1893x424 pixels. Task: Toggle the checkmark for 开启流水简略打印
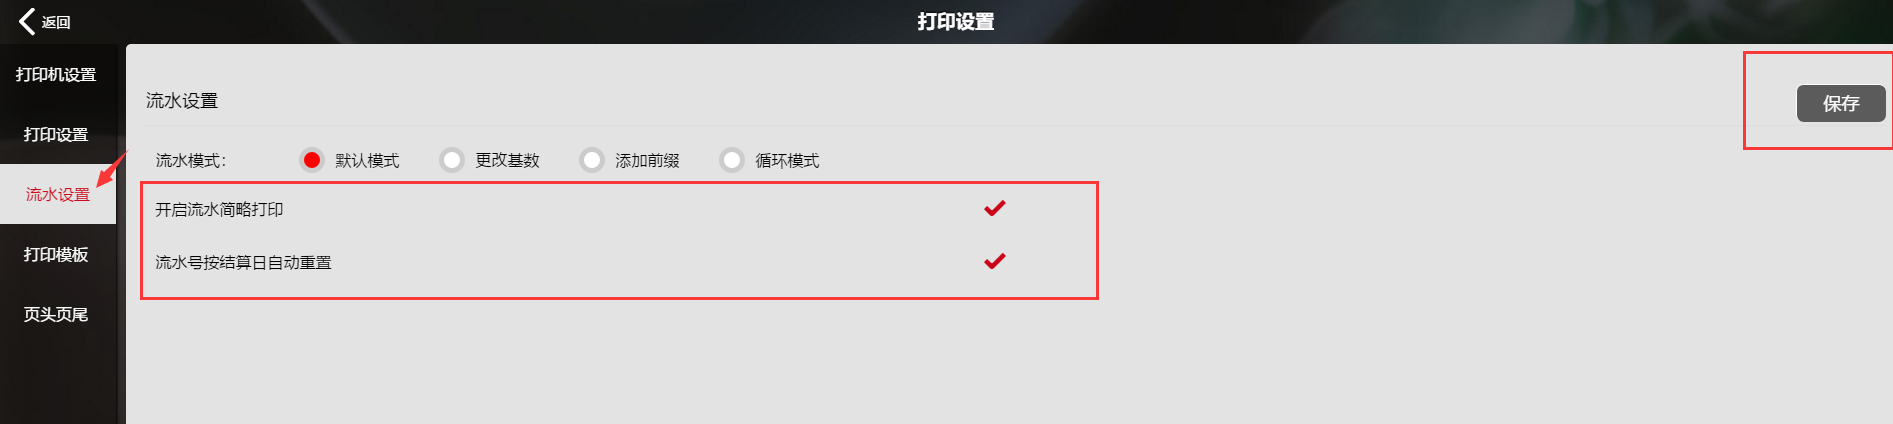(995, 208)
